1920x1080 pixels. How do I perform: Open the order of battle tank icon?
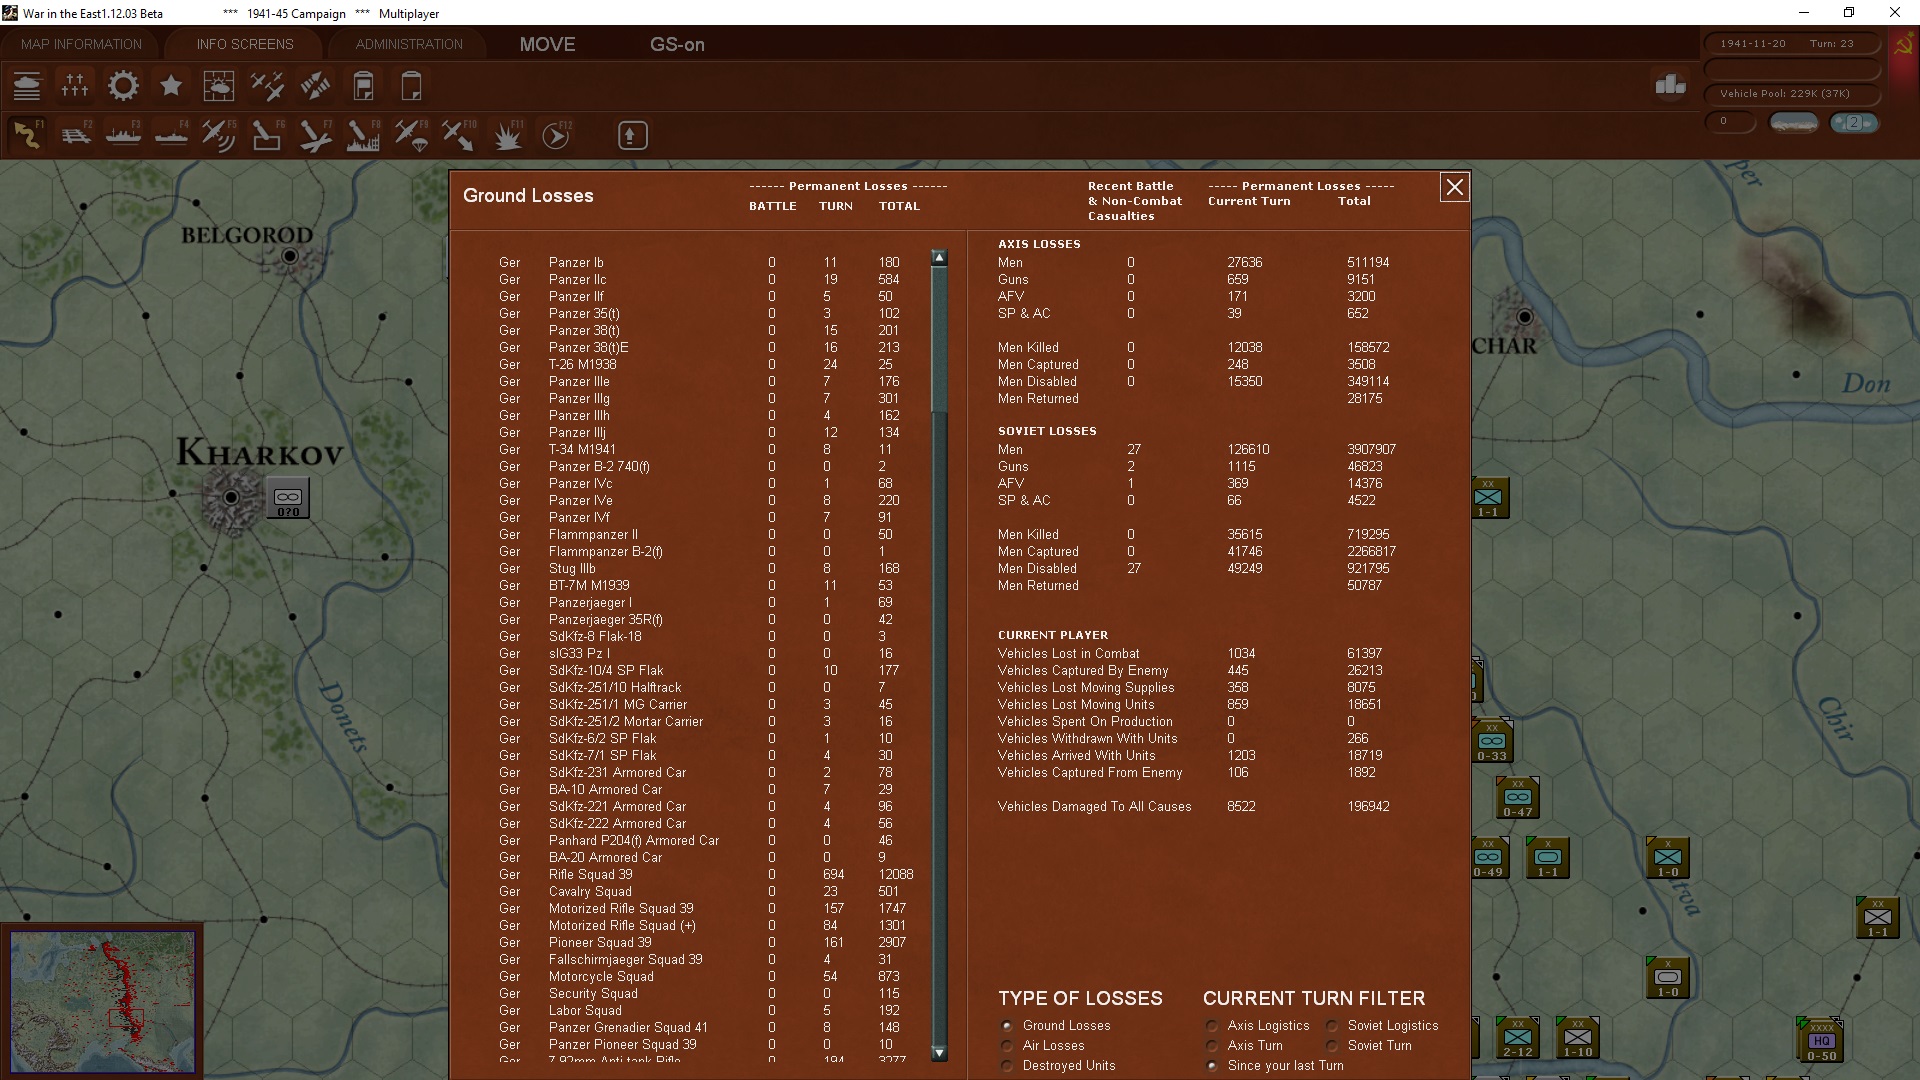tap(27, 86)
